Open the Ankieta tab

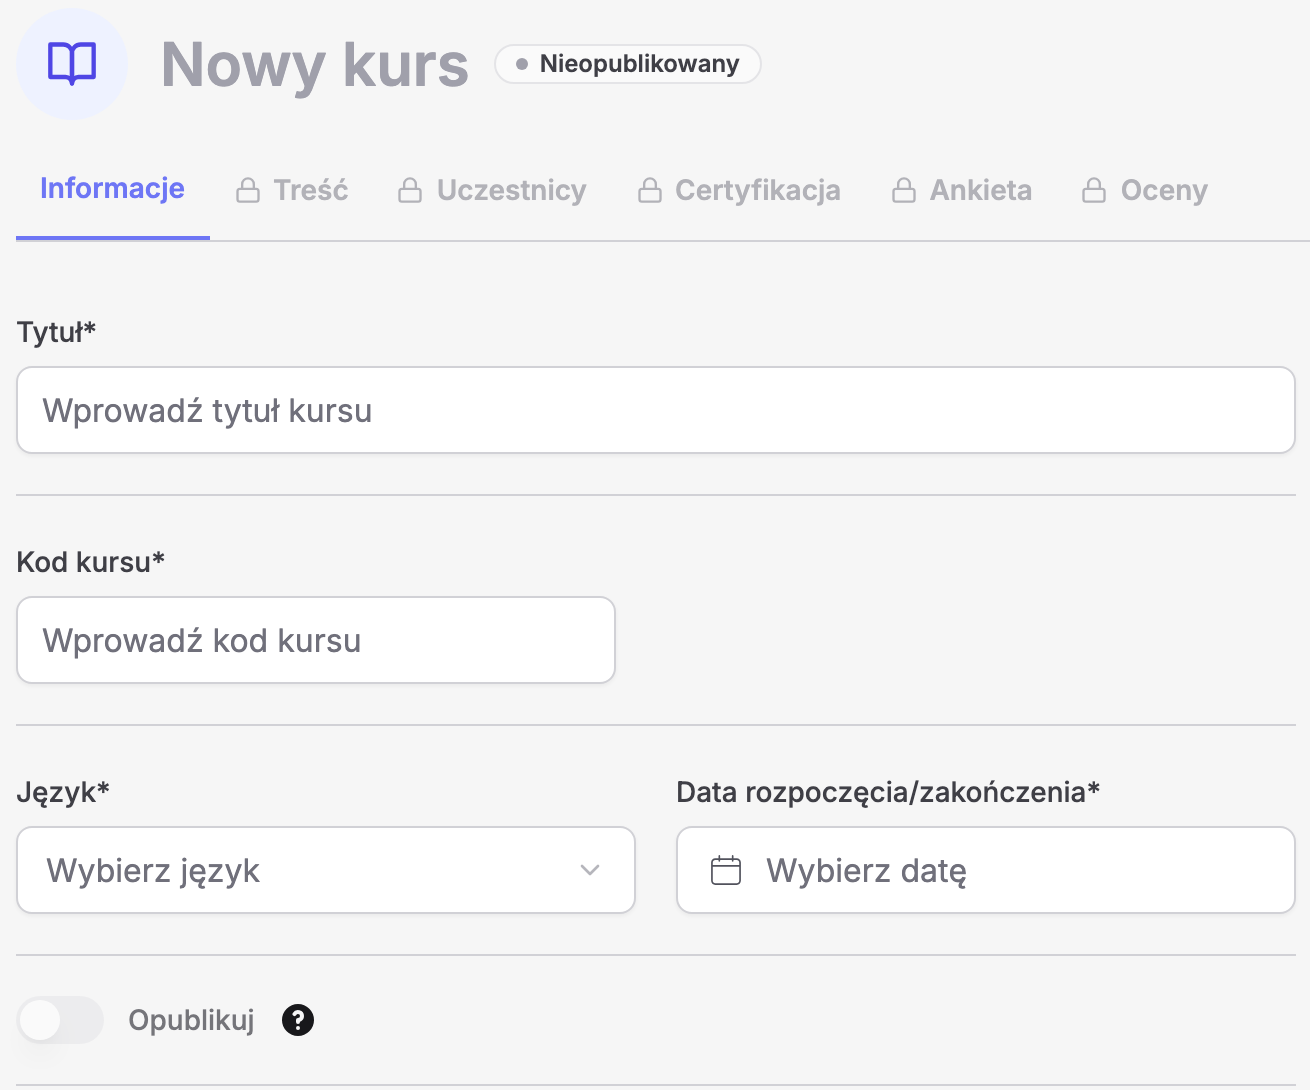click(962, 190)
